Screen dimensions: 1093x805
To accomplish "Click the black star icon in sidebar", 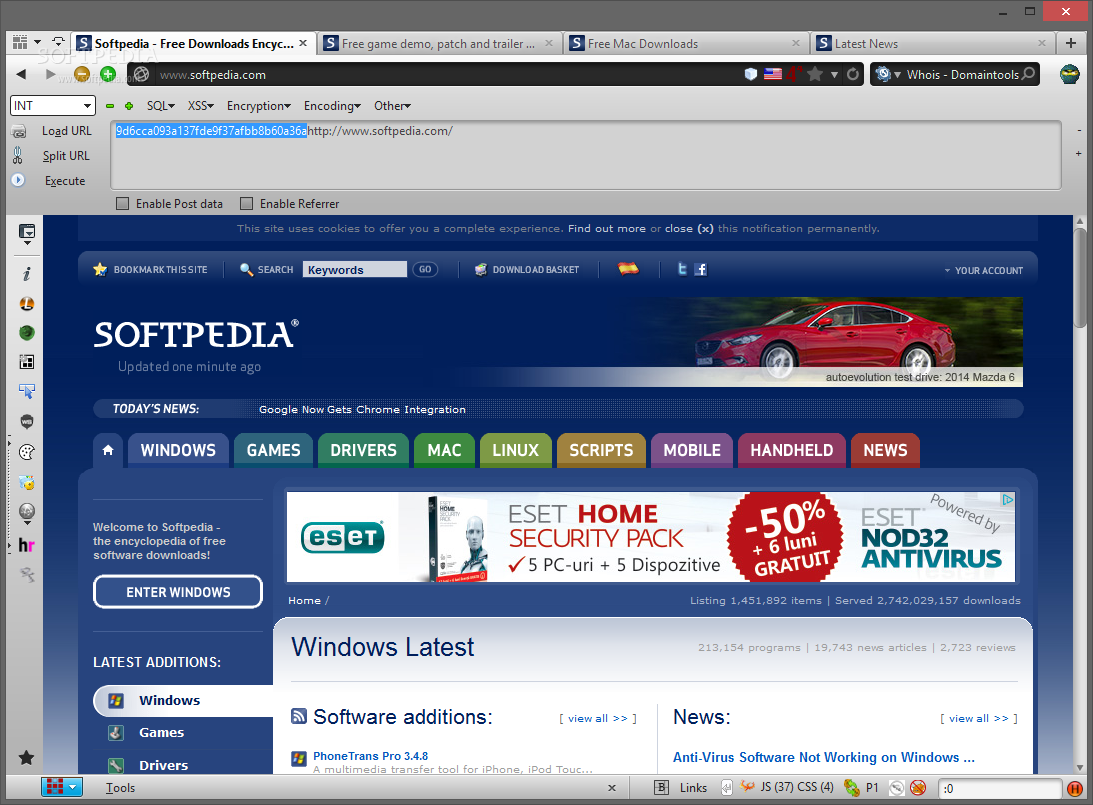I will click(26, 758).
